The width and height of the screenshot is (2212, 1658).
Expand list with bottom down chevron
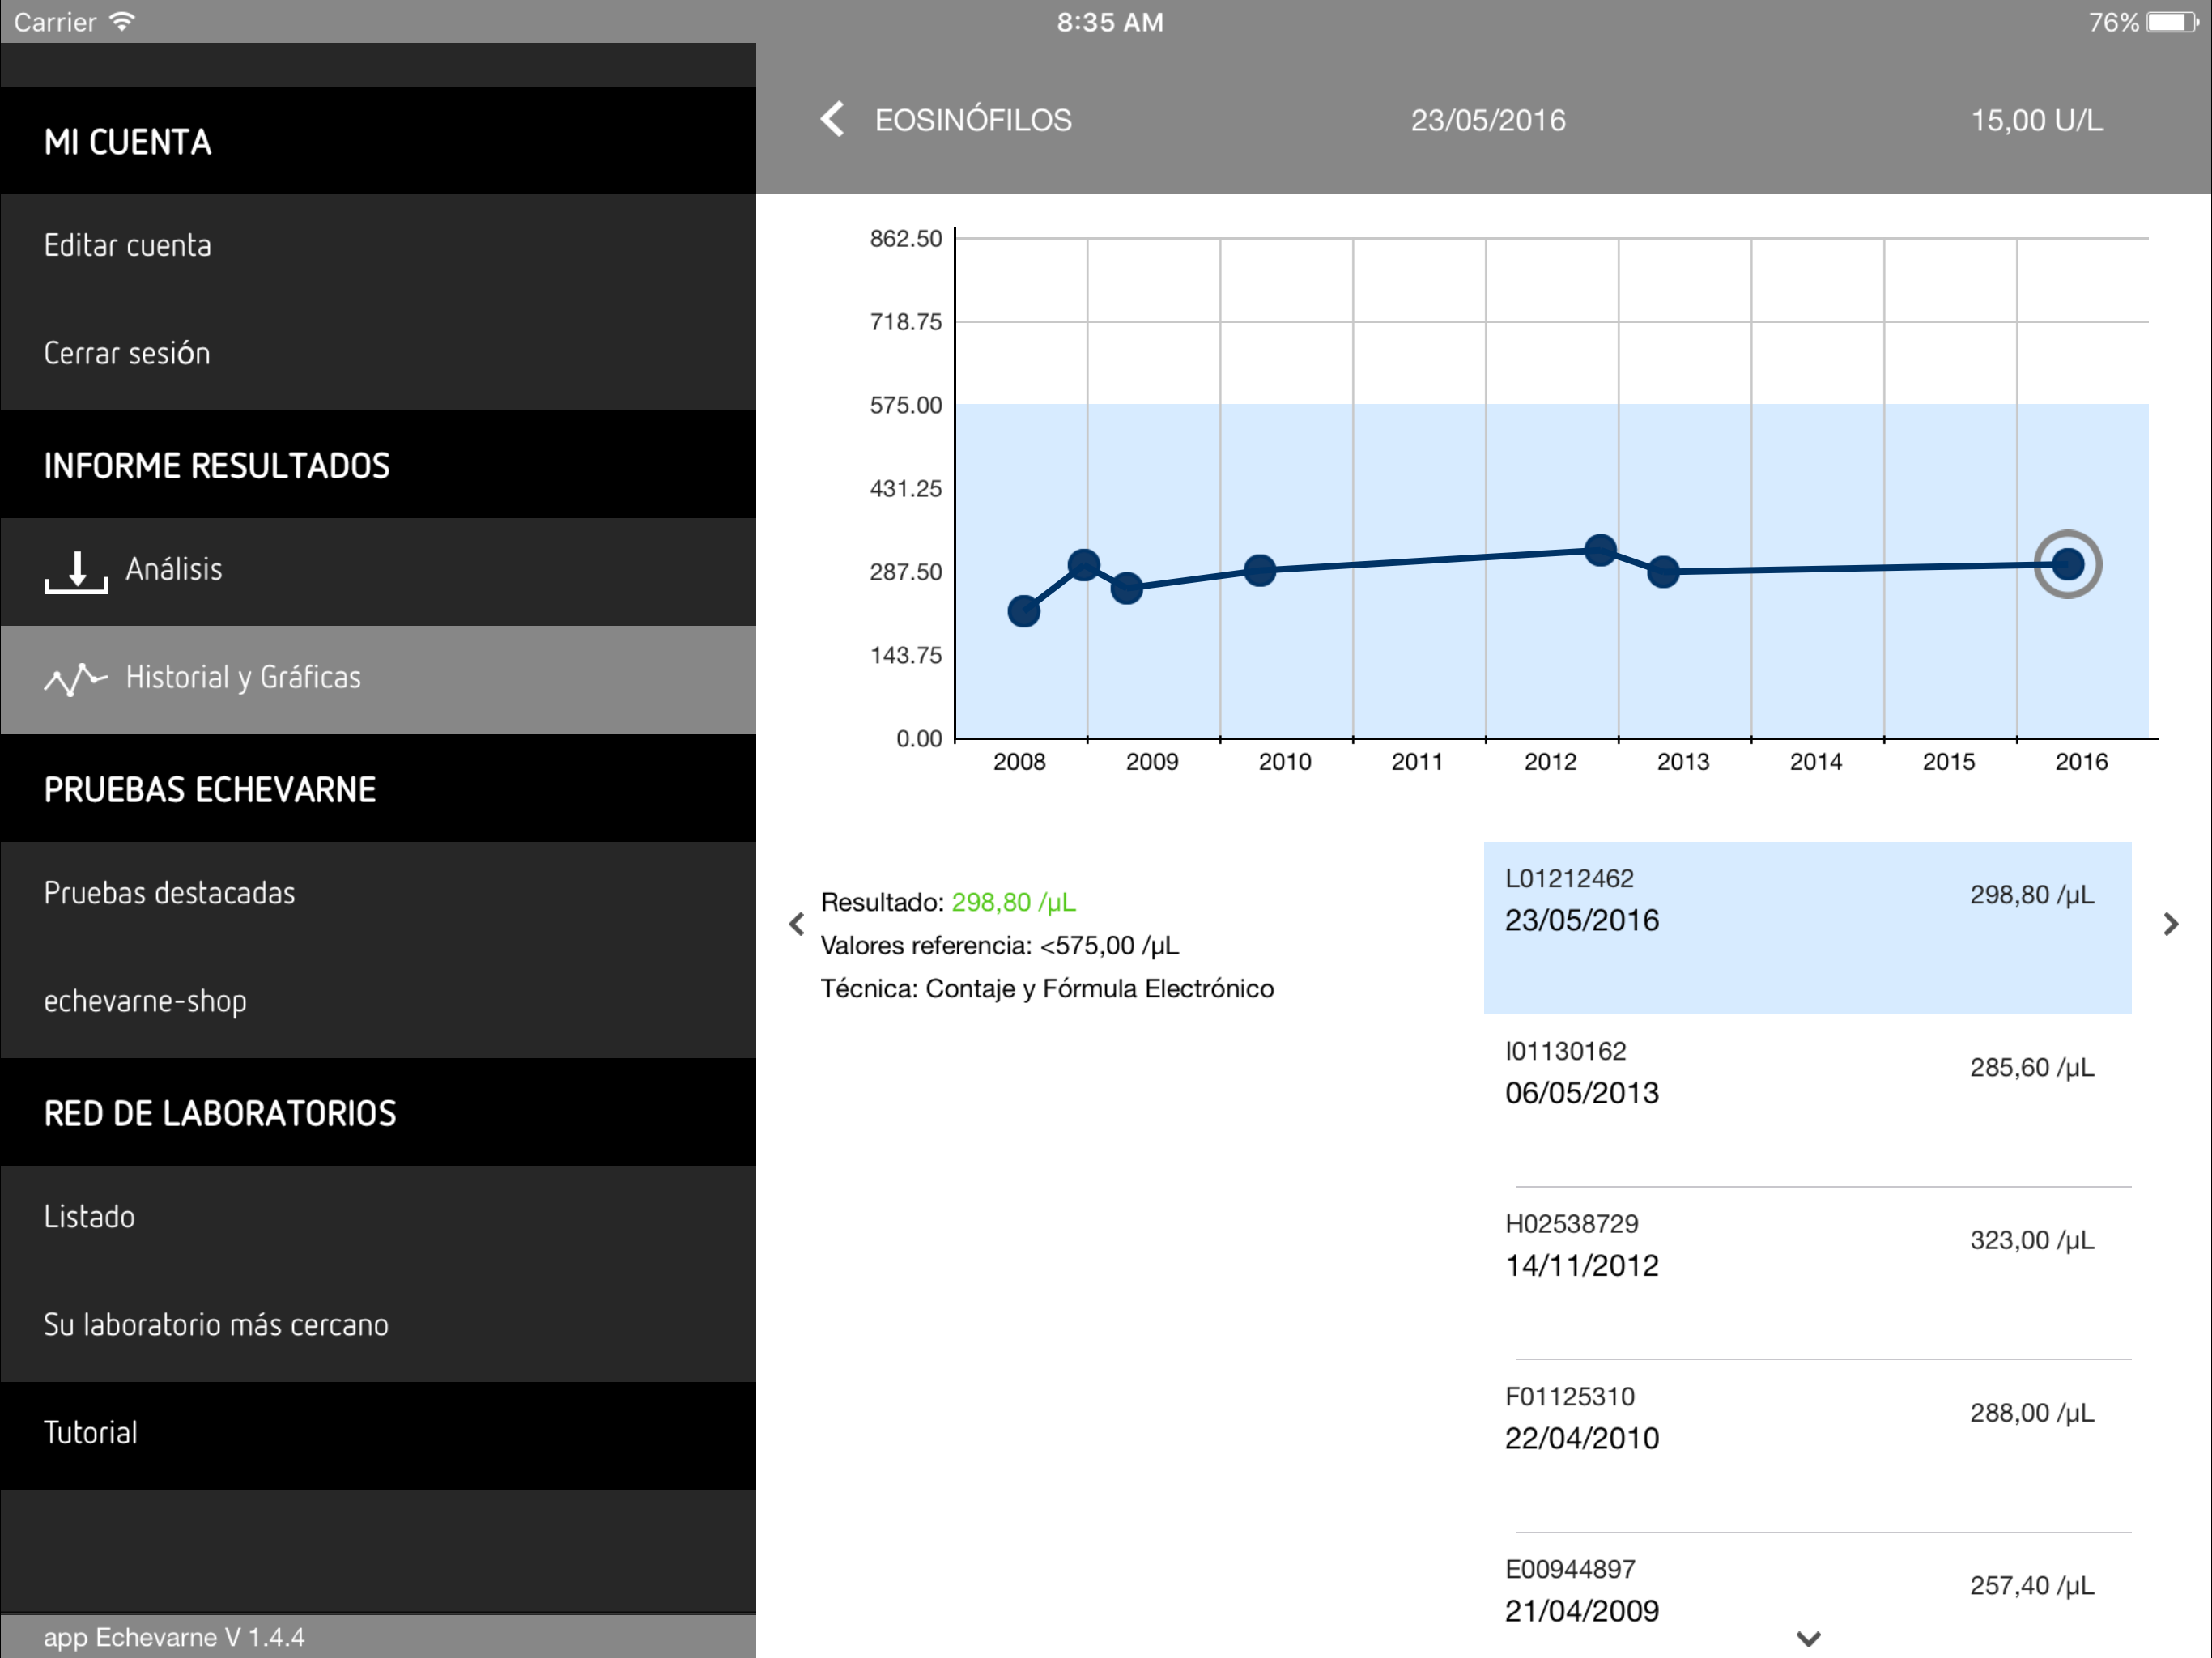click(1808, 1638)
